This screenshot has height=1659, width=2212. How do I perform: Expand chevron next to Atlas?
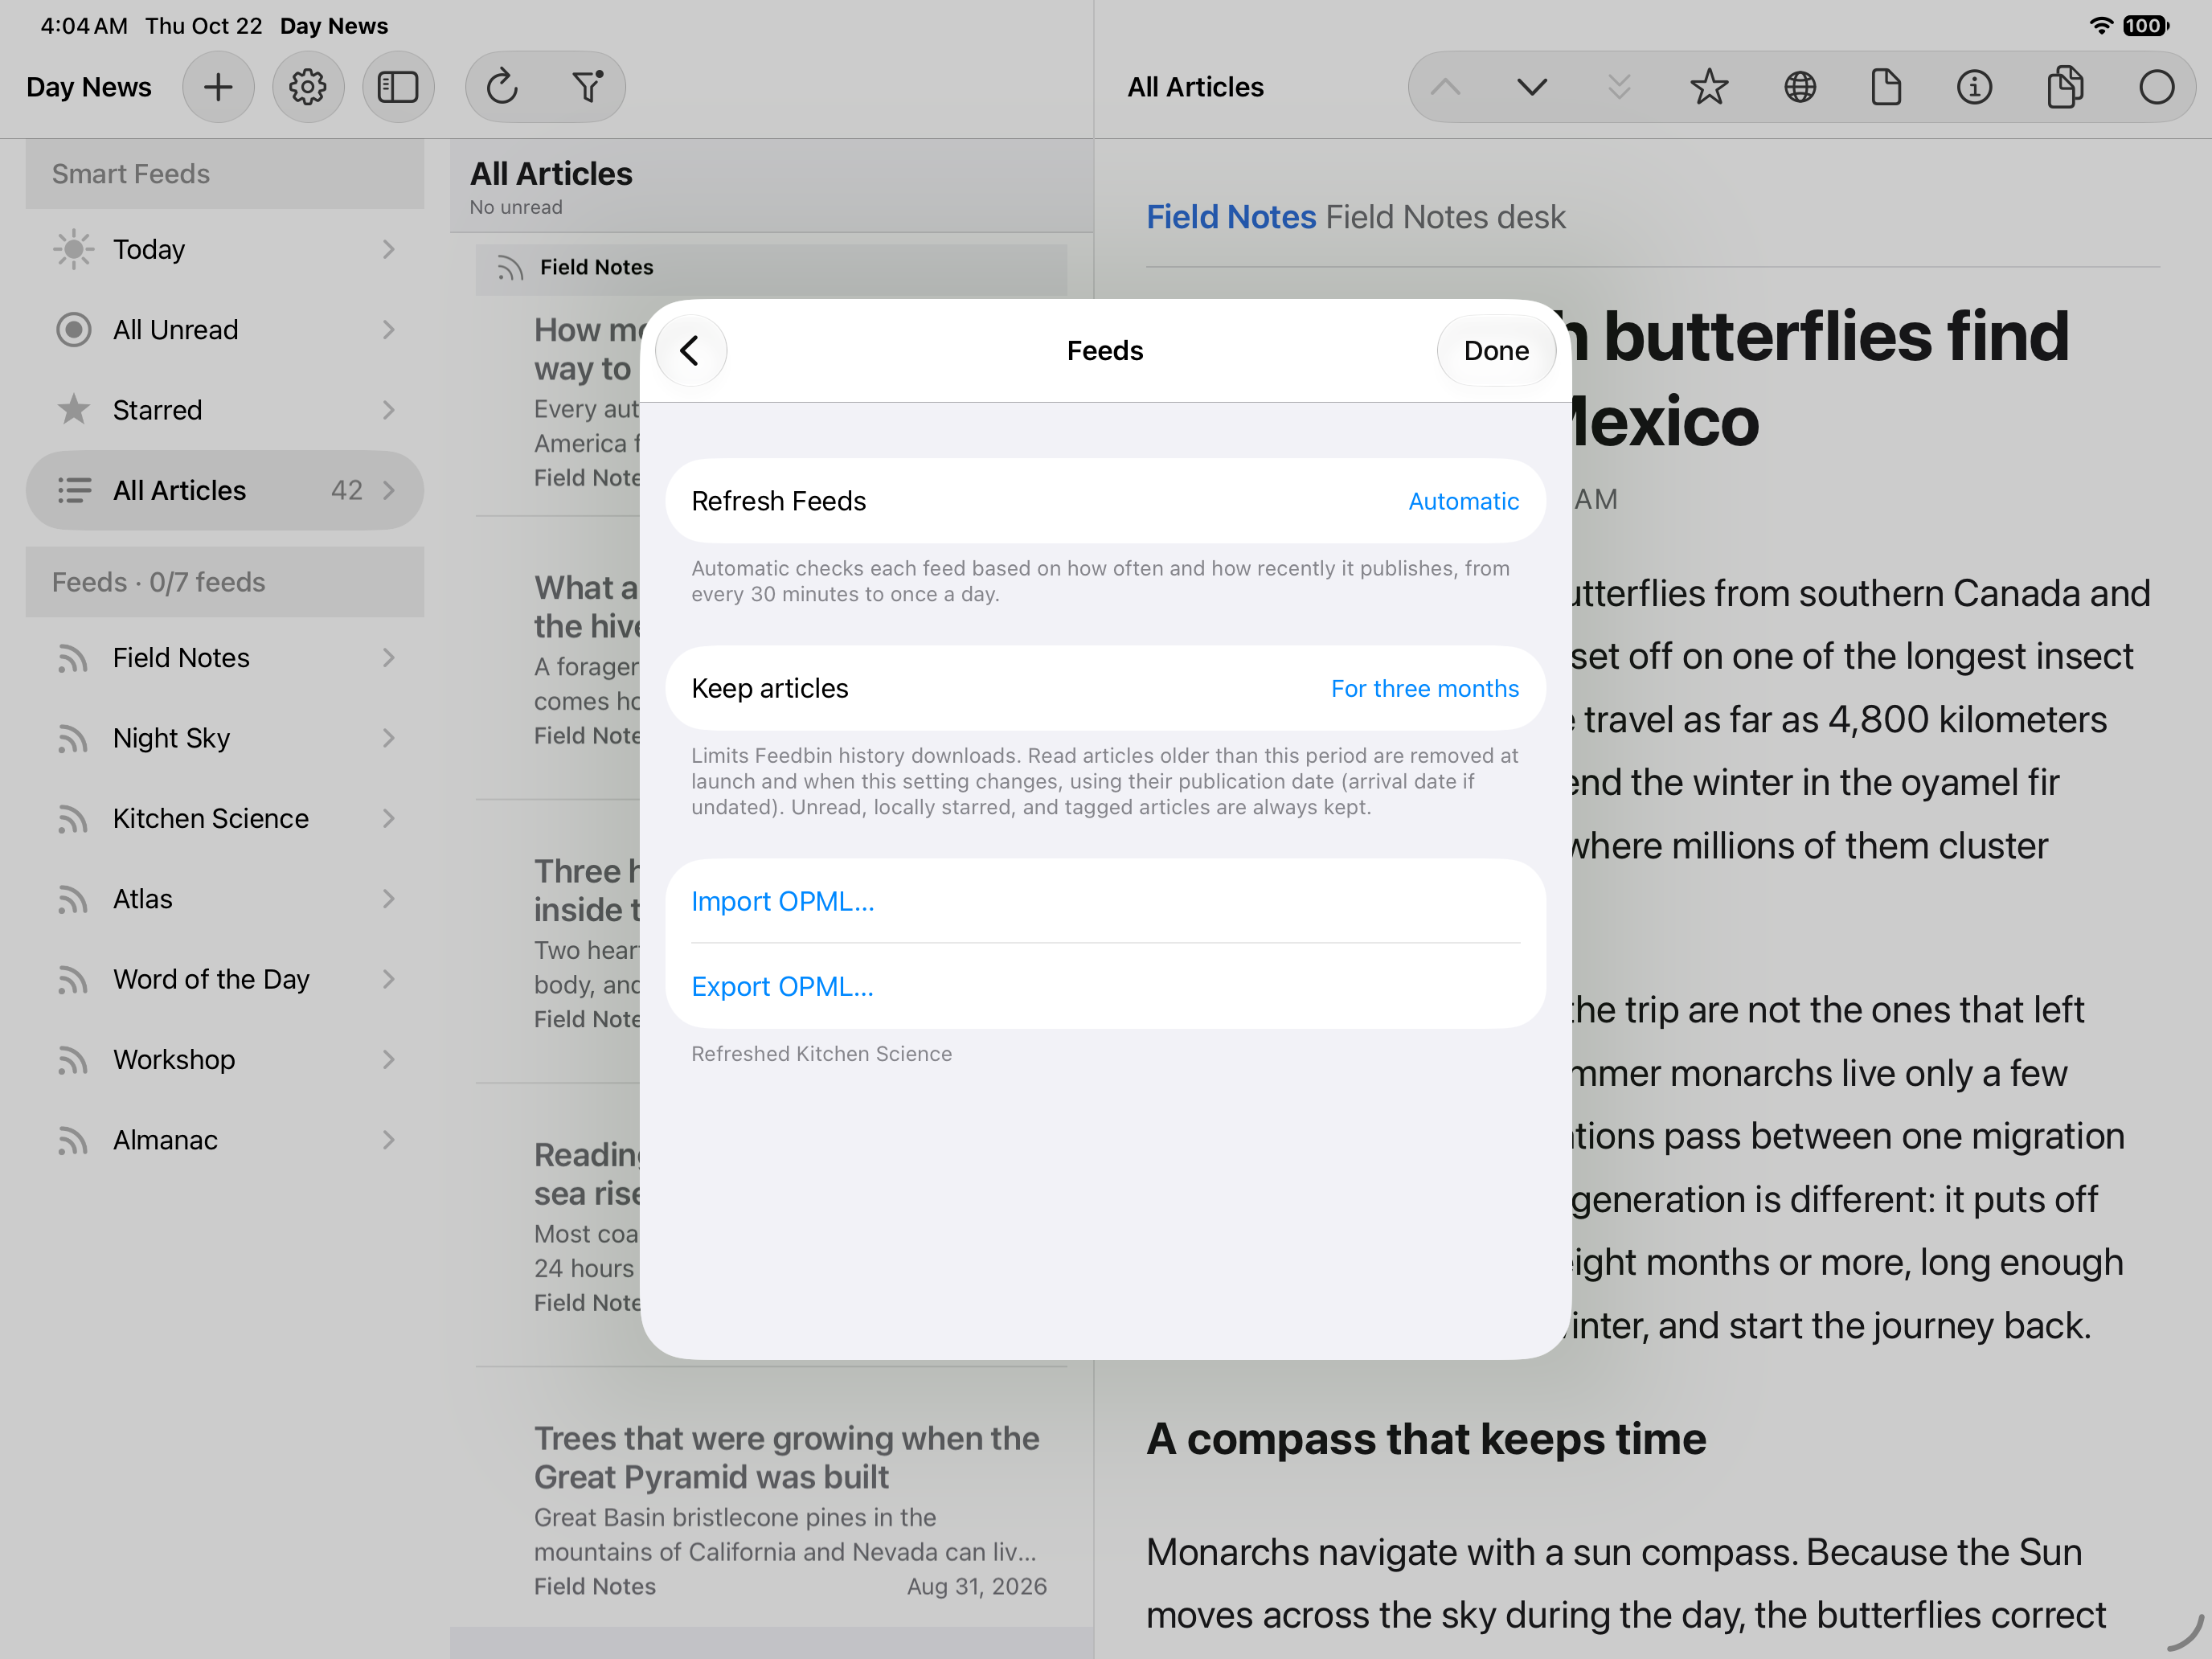[389, 899]
